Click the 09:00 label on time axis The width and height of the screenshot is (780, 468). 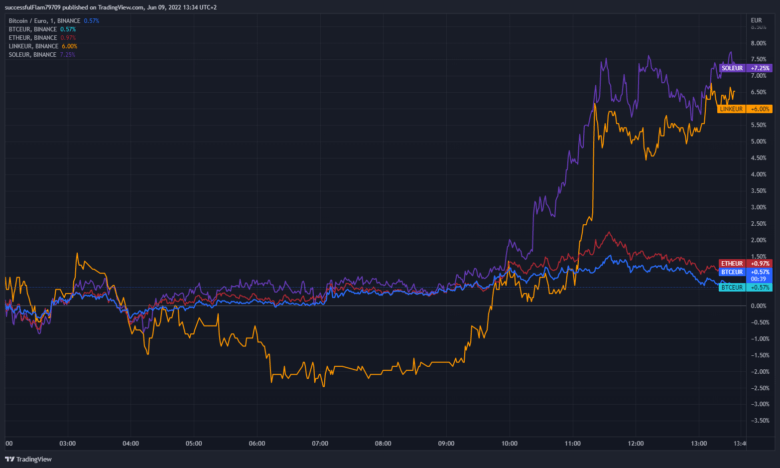coord(446,444)
